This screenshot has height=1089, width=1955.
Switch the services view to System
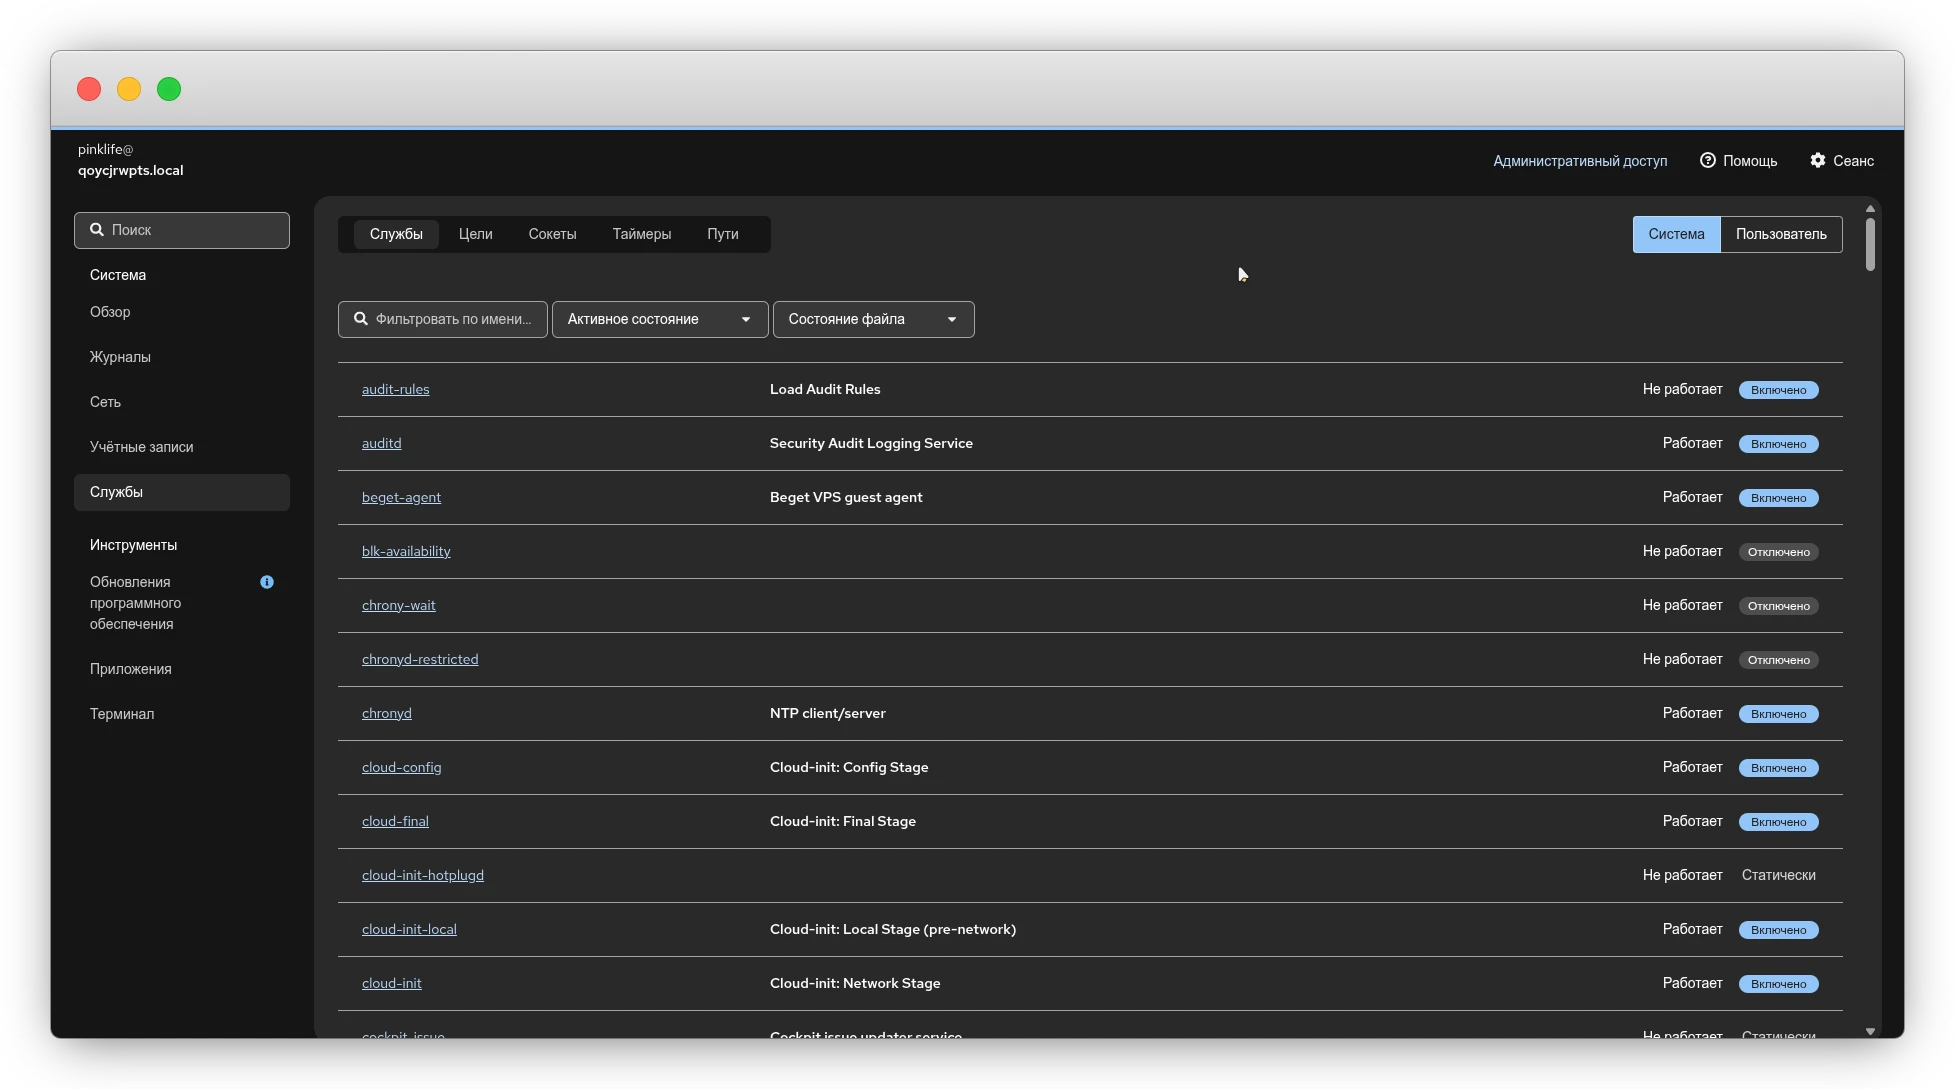click(1676, 234)
